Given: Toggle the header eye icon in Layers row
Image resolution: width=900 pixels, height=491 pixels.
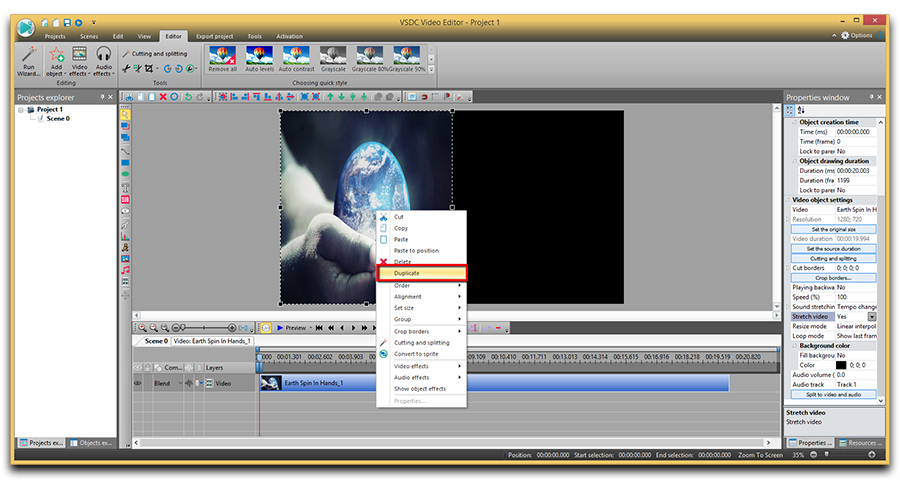Looking at the screenshot, I should coord(138,368).
